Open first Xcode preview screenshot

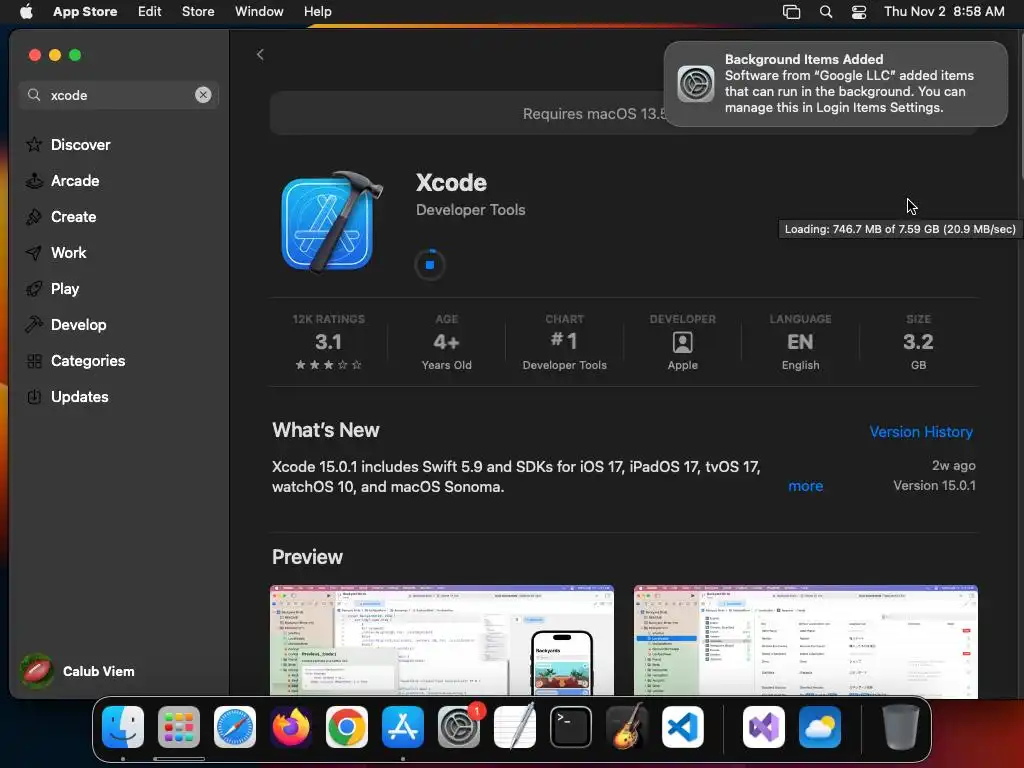coord(441,640)
